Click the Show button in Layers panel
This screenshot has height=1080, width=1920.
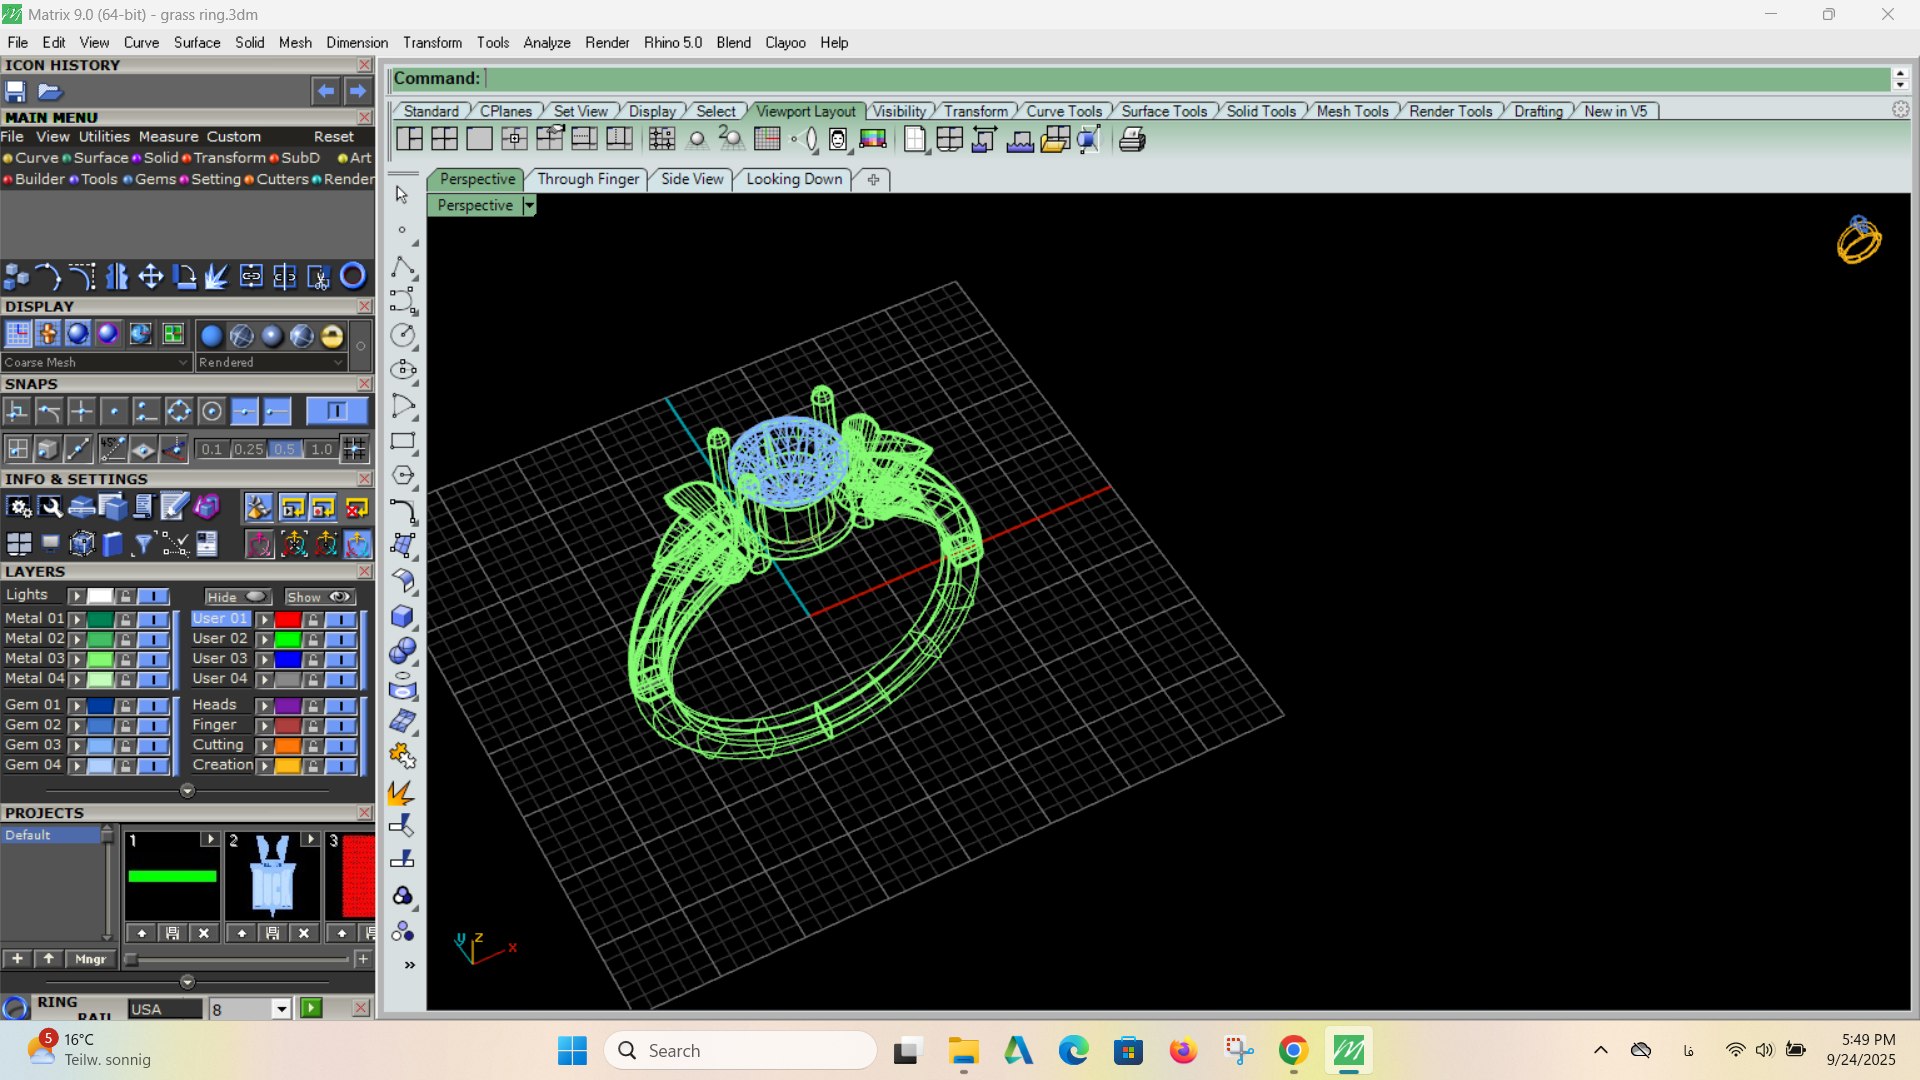pos(319,597)
